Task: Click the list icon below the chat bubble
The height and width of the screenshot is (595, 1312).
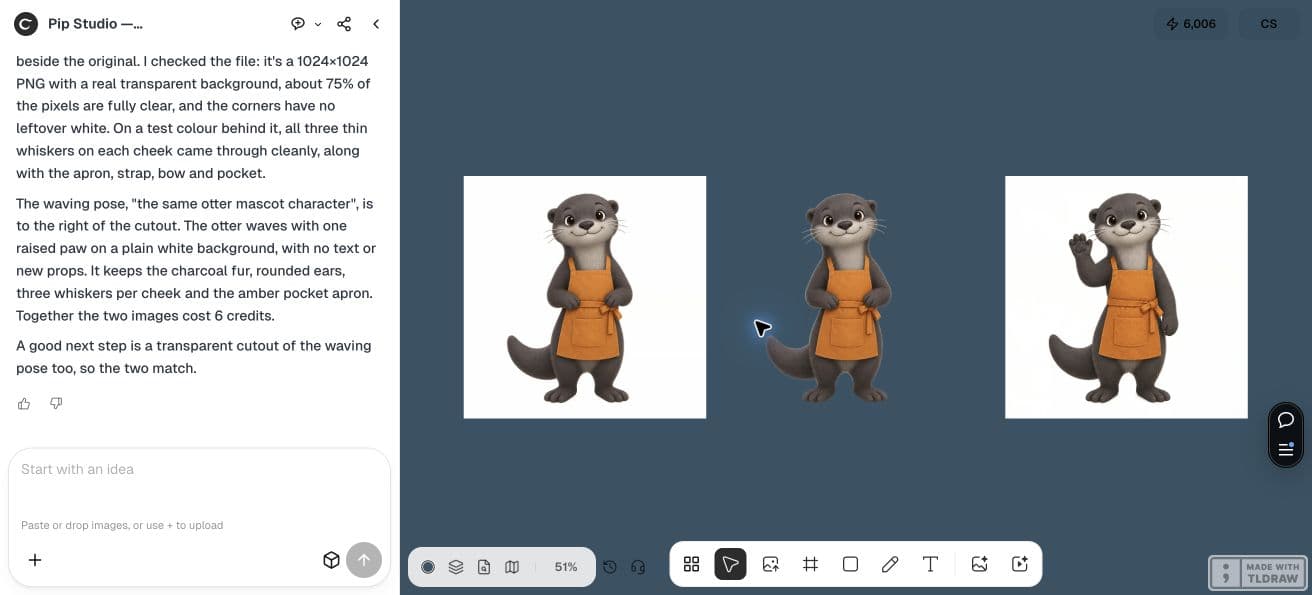Action: tap(1286, 450)
